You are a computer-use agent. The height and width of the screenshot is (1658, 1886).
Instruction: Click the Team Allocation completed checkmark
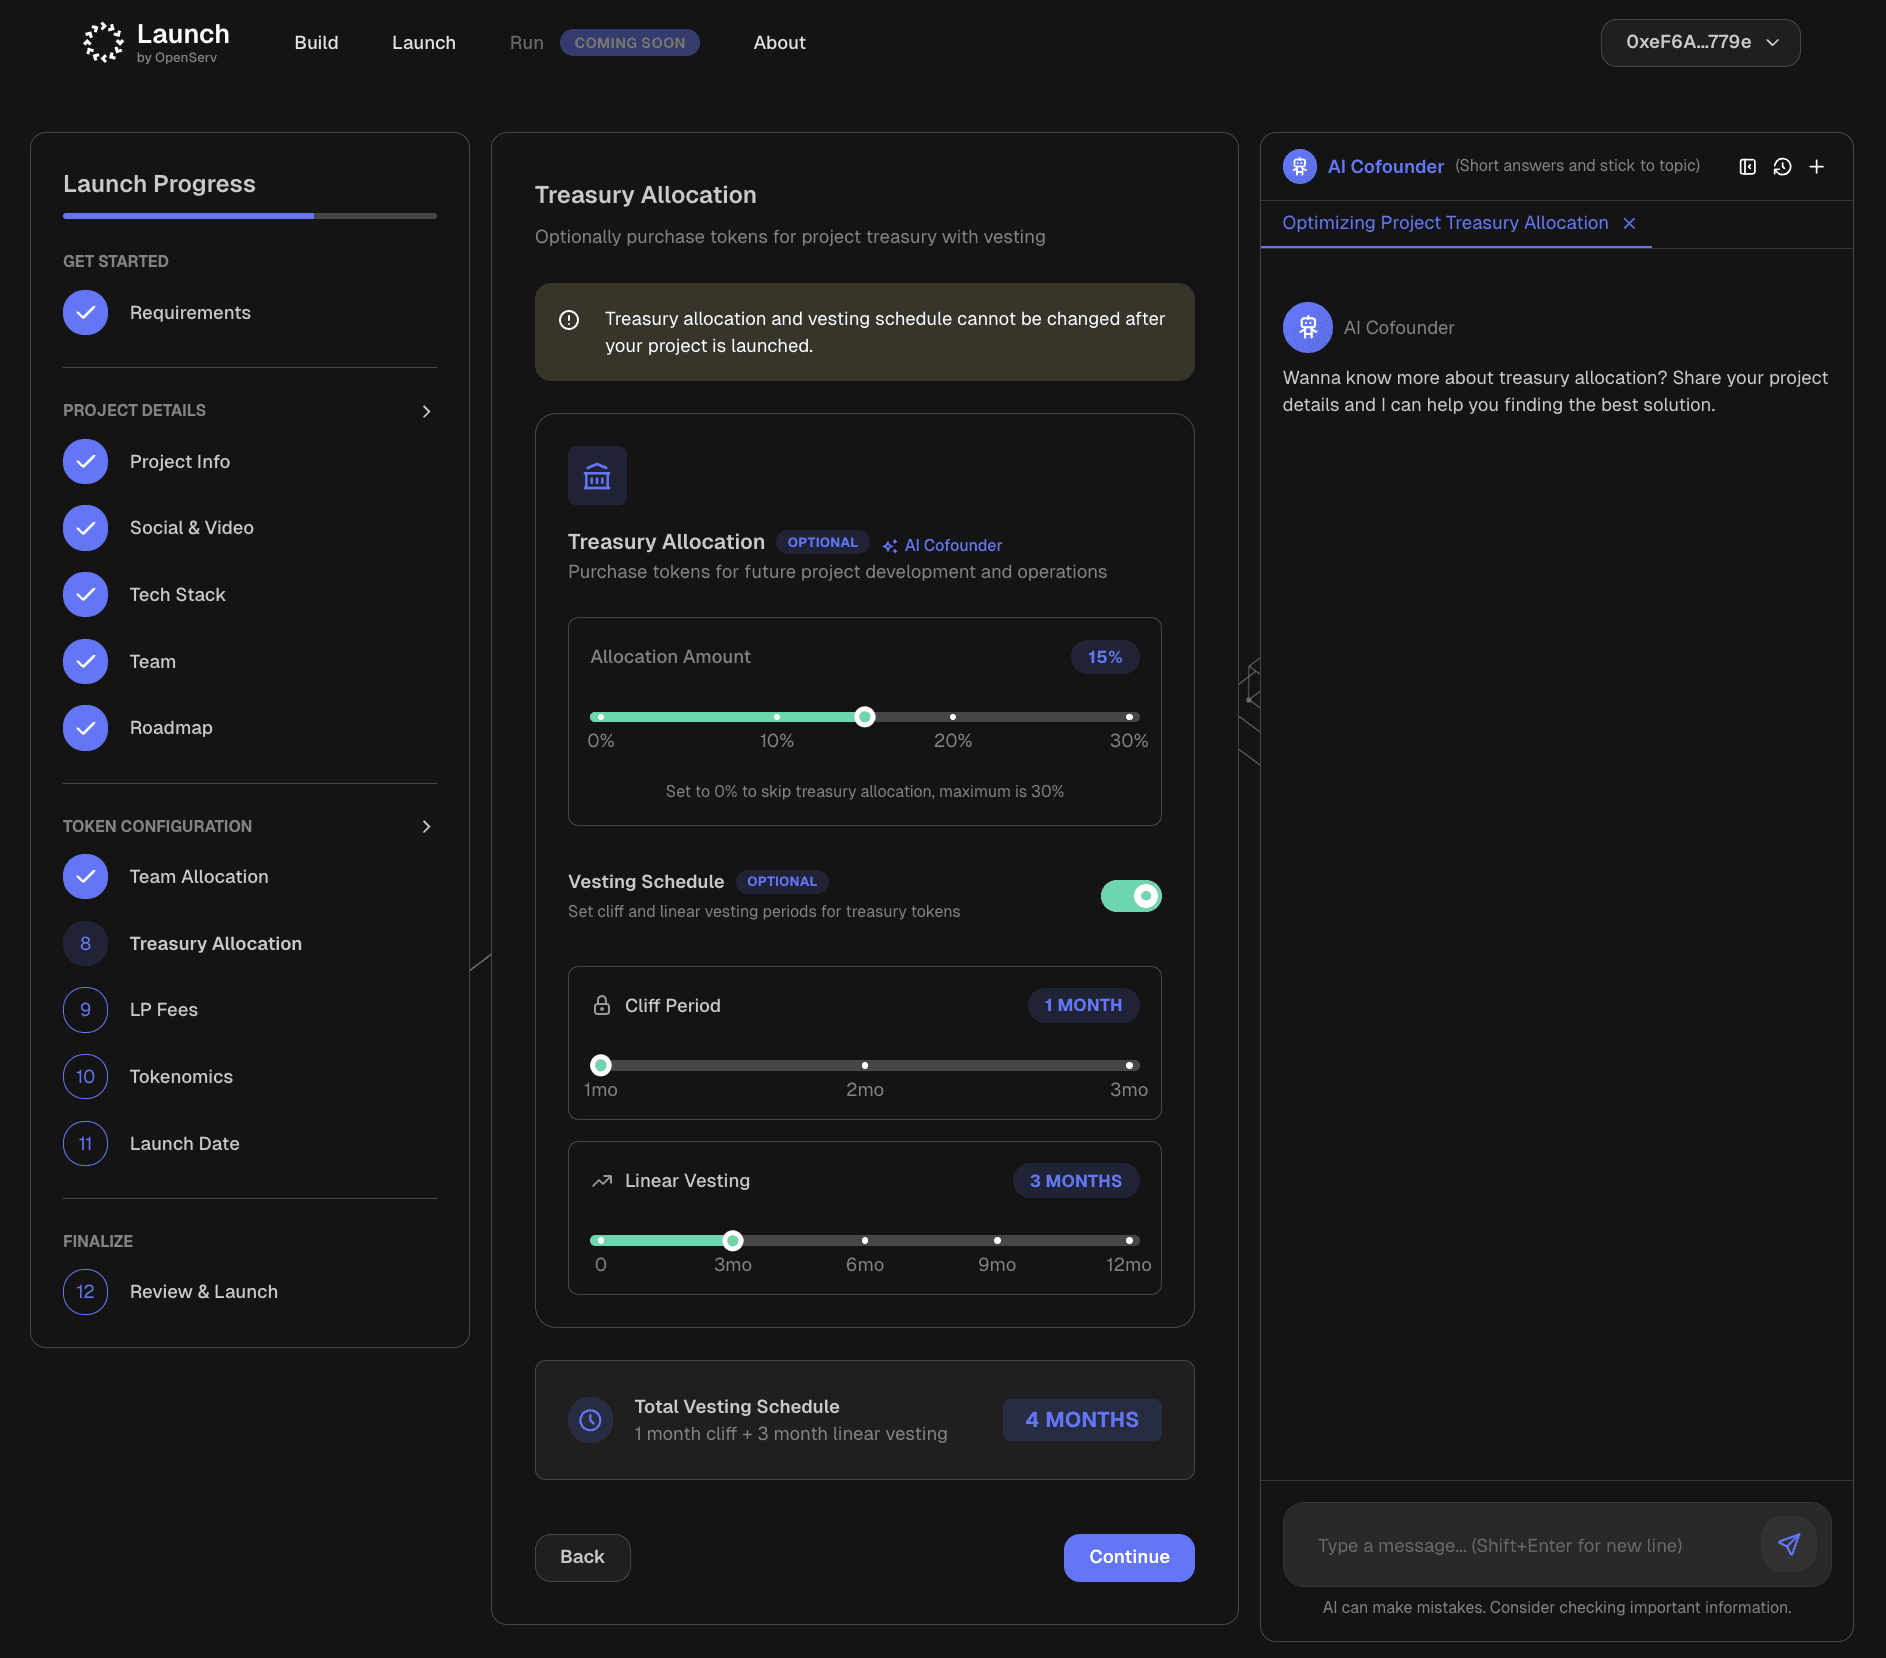coord(86,877)
